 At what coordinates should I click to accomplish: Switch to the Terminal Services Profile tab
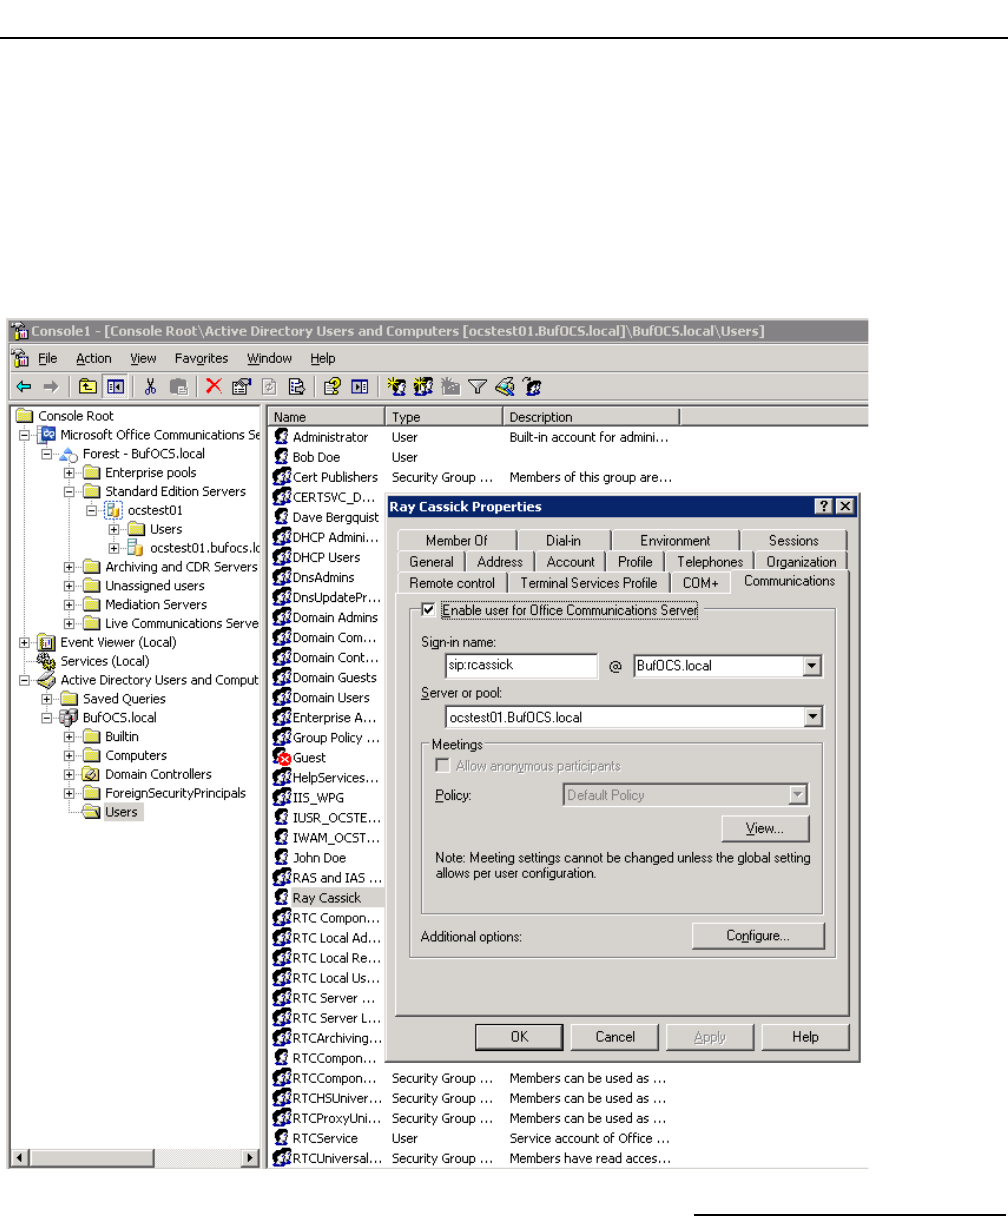[590, 582]
